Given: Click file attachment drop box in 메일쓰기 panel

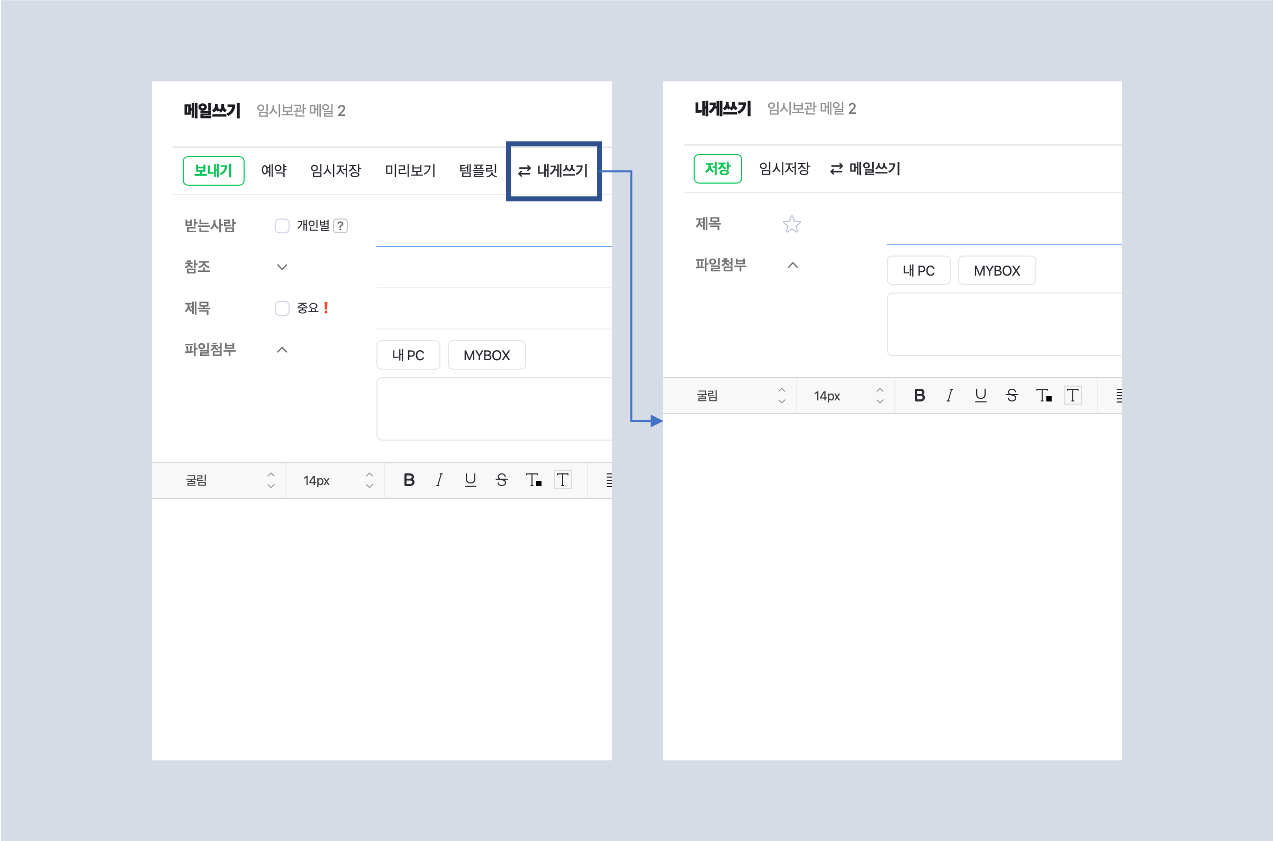Looking at the screenshot, I should click(494, 408).
